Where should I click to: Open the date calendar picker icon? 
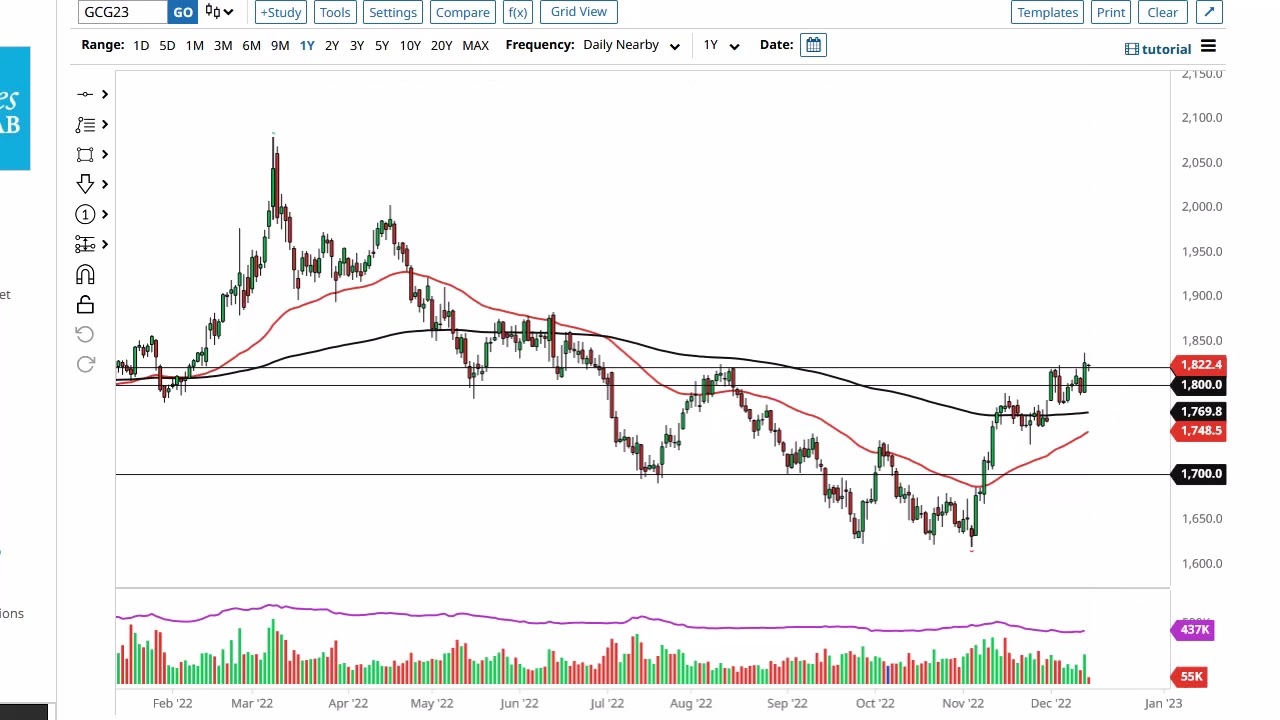click(x=813, y=45)
